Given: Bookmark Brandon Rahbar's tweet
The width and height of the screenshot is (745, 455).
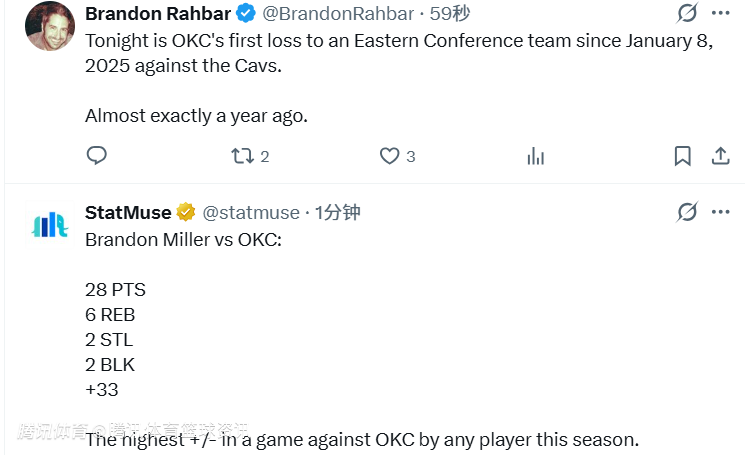Looking at the screenshot, I should (682, 156).
